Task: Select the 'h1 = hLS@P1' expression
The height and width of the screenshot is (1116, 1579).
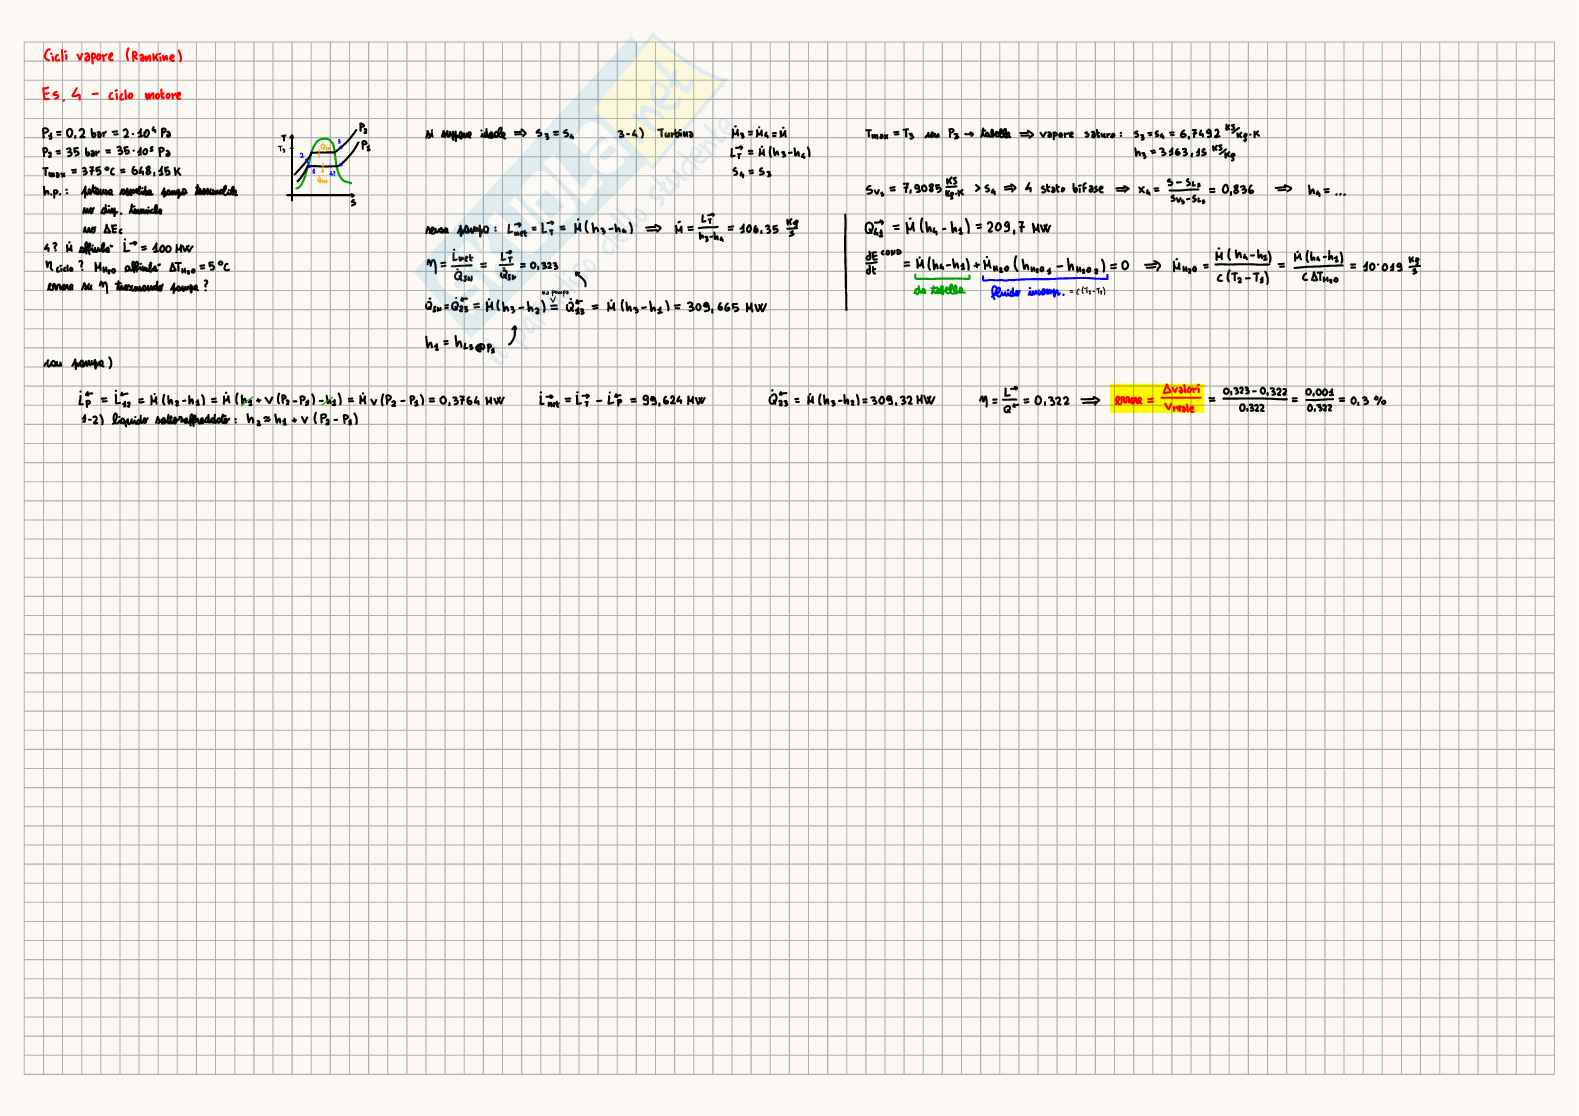Action: click(x=460, y=343)
